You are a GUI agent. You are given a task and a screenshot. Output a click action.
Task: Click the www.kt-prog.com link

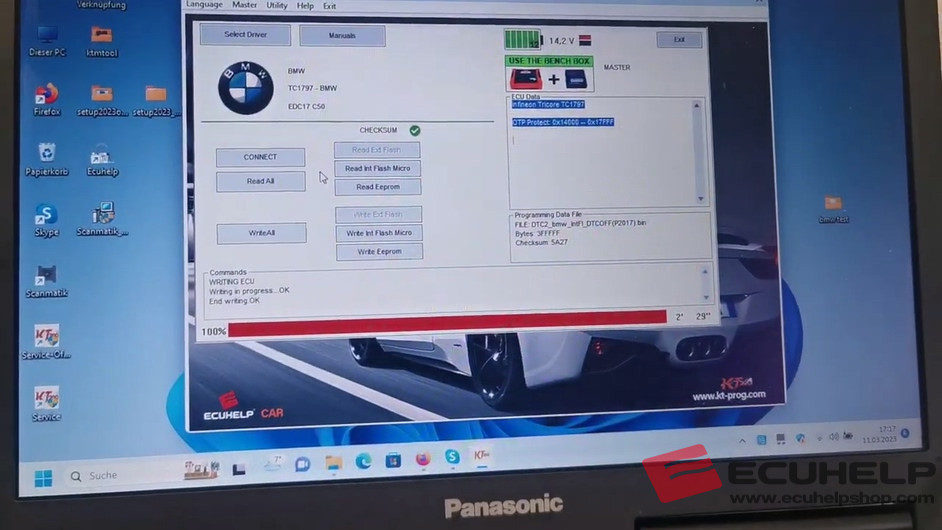point(729,395)
